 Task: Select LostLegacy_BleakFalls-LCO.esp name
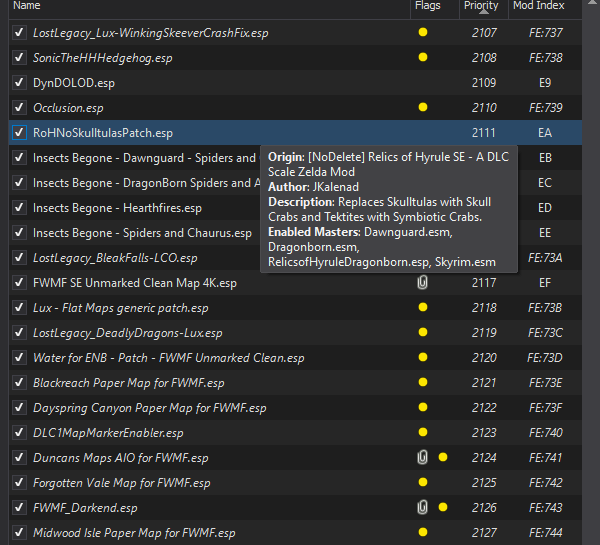[115, 258]
